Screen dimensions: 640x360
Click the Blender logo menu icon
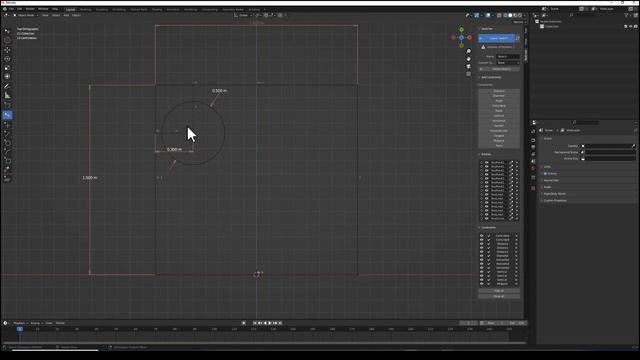(x=4, y=9)
